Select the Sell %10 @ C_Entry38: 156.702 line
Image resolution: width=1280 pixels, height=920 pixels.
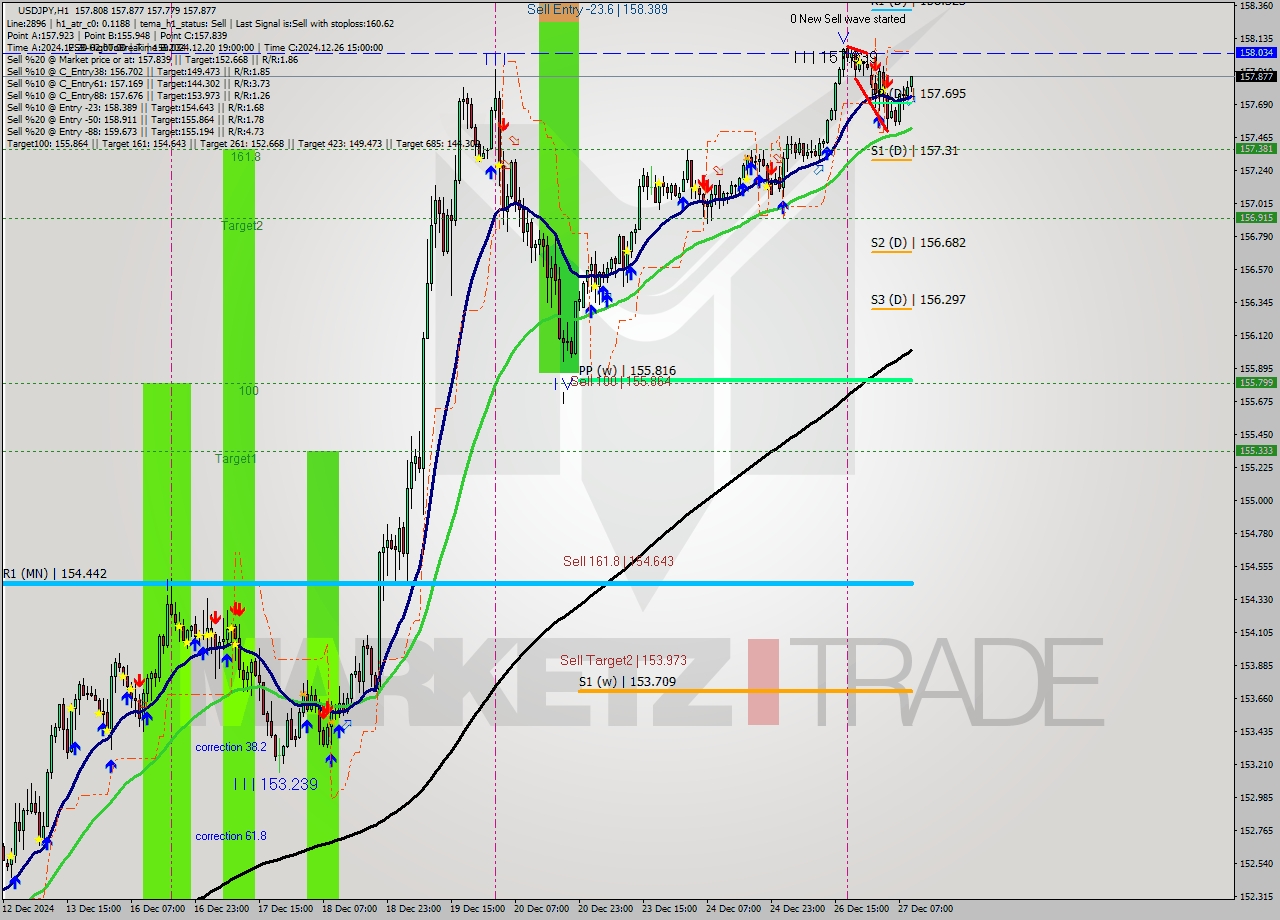click(x=138, y=72)
